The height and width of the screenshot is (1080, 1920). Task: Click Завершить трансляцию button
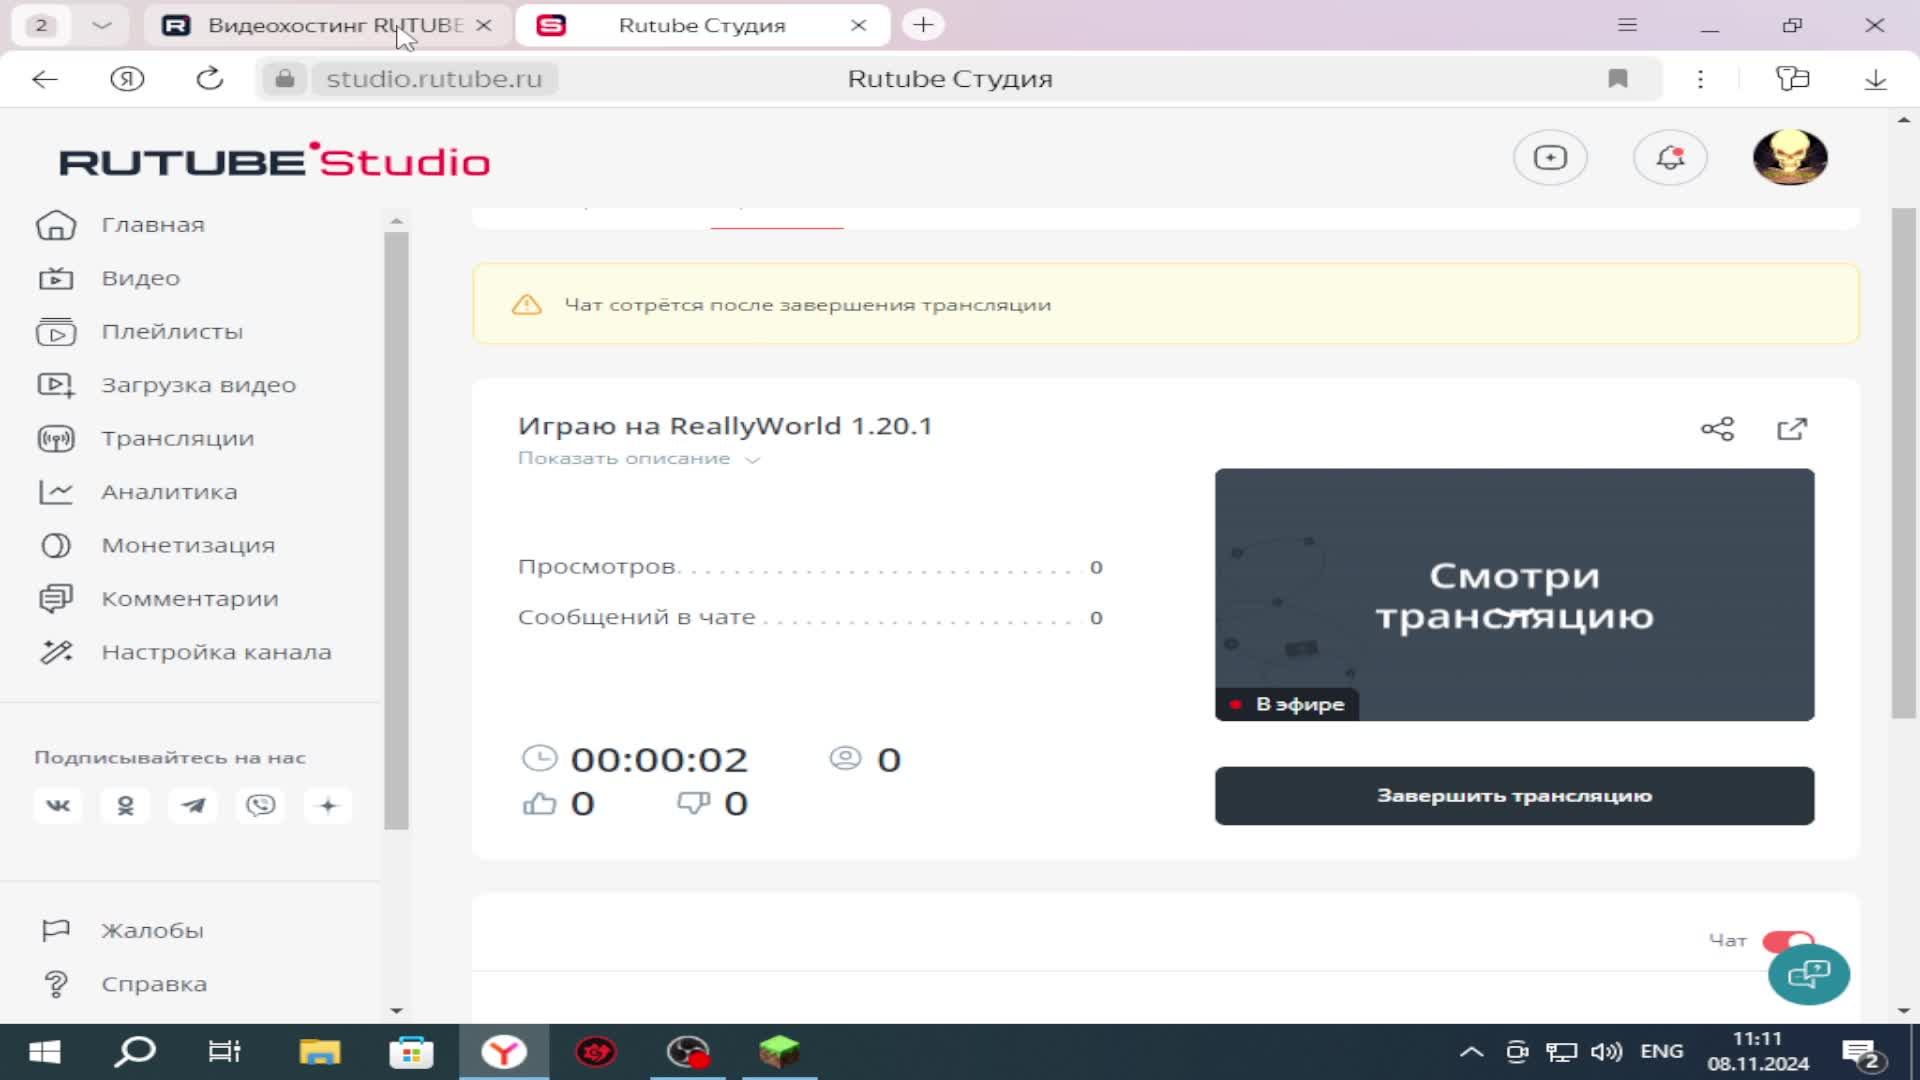pos(1514,796)
